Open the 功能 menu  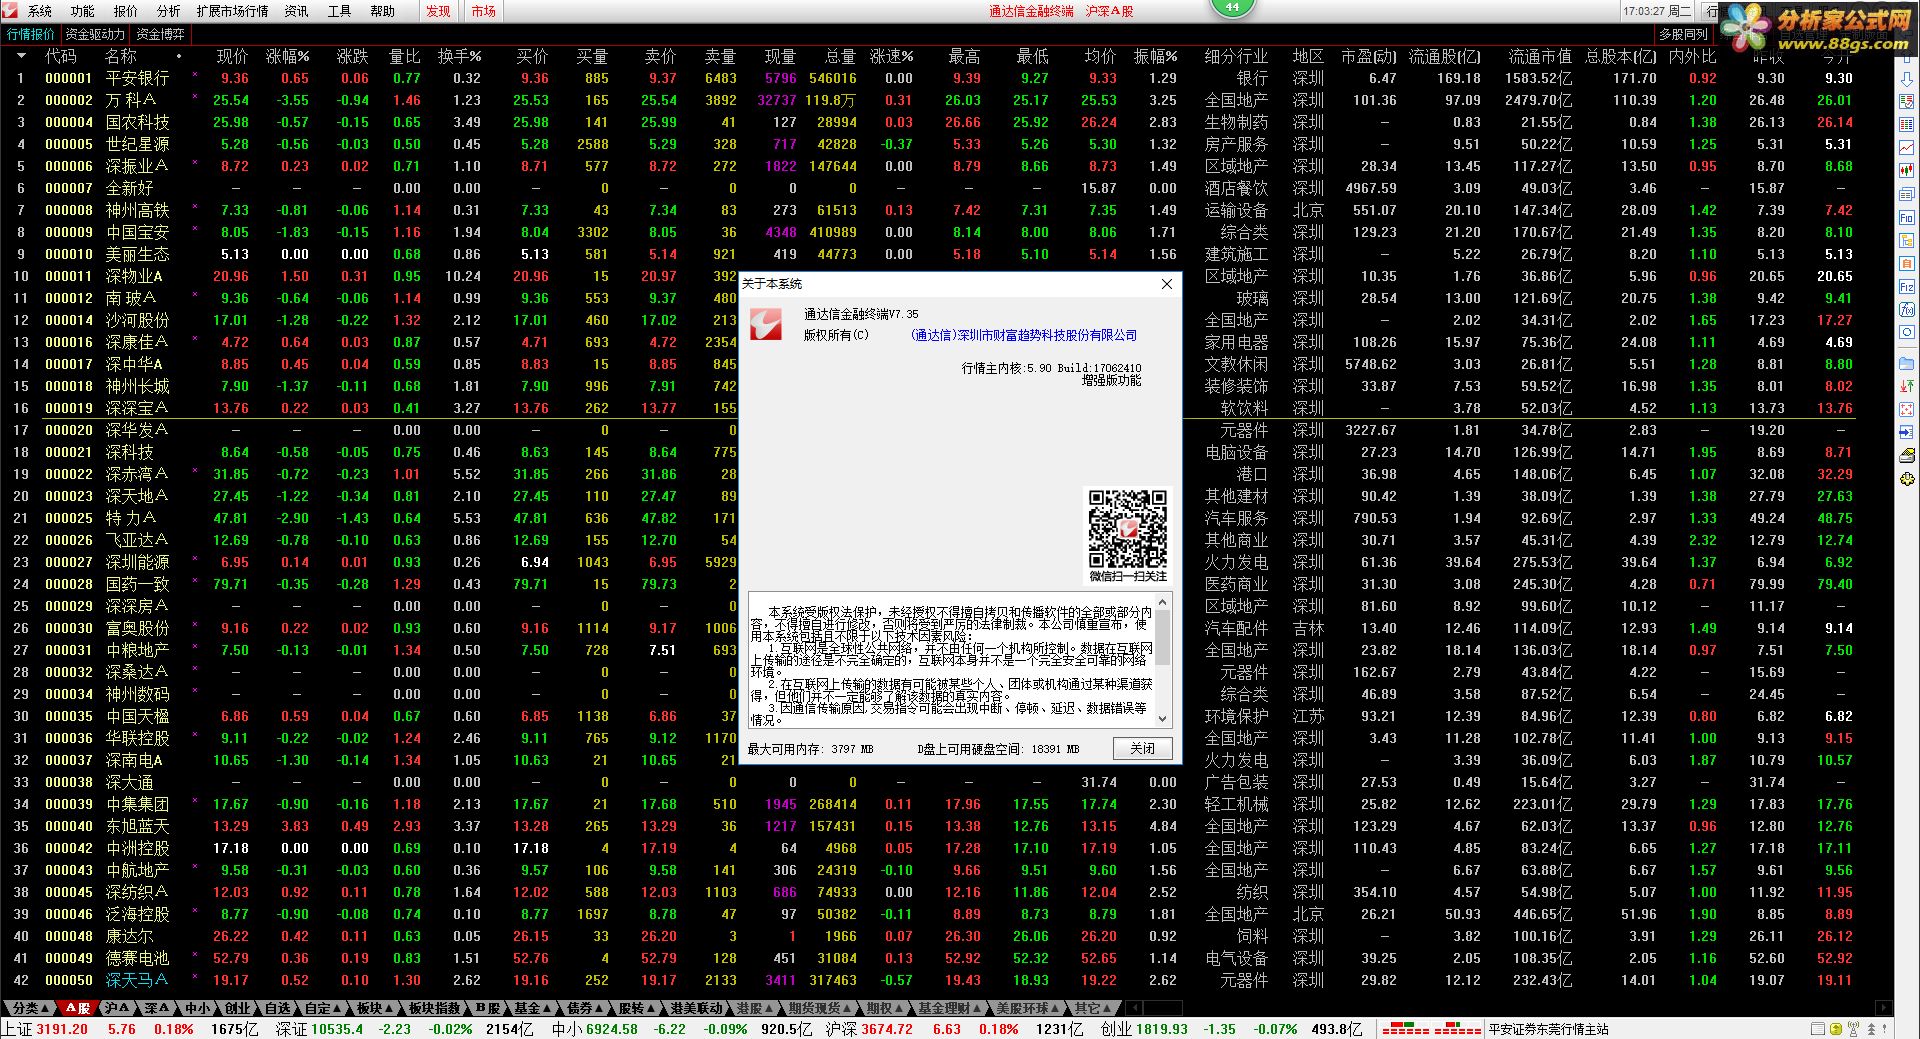pyautogui.click(x=83, y=11)
